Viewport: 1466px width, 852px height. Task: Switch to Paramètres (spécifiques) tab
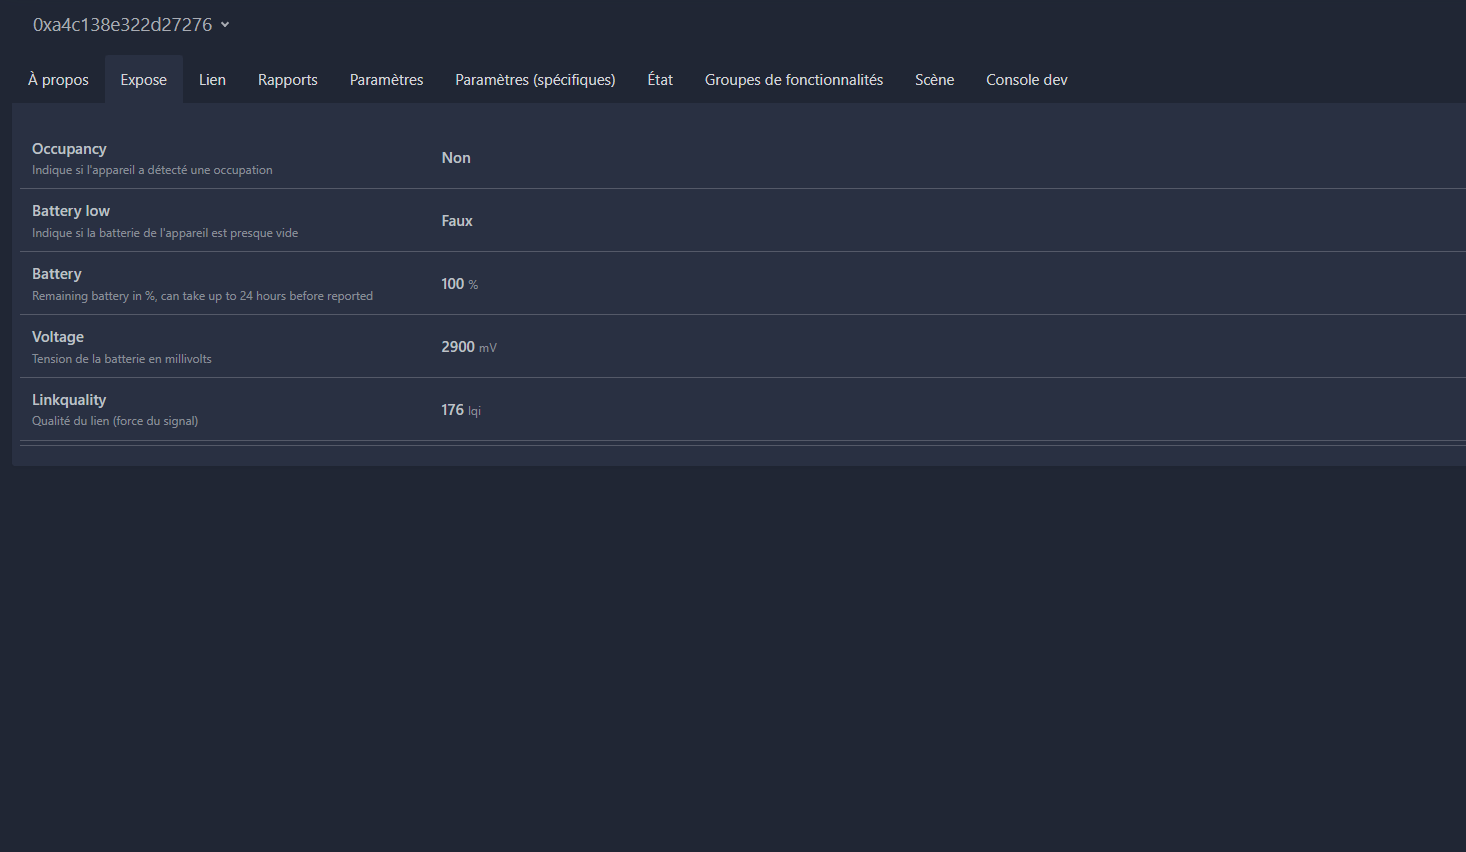point(535,80)
